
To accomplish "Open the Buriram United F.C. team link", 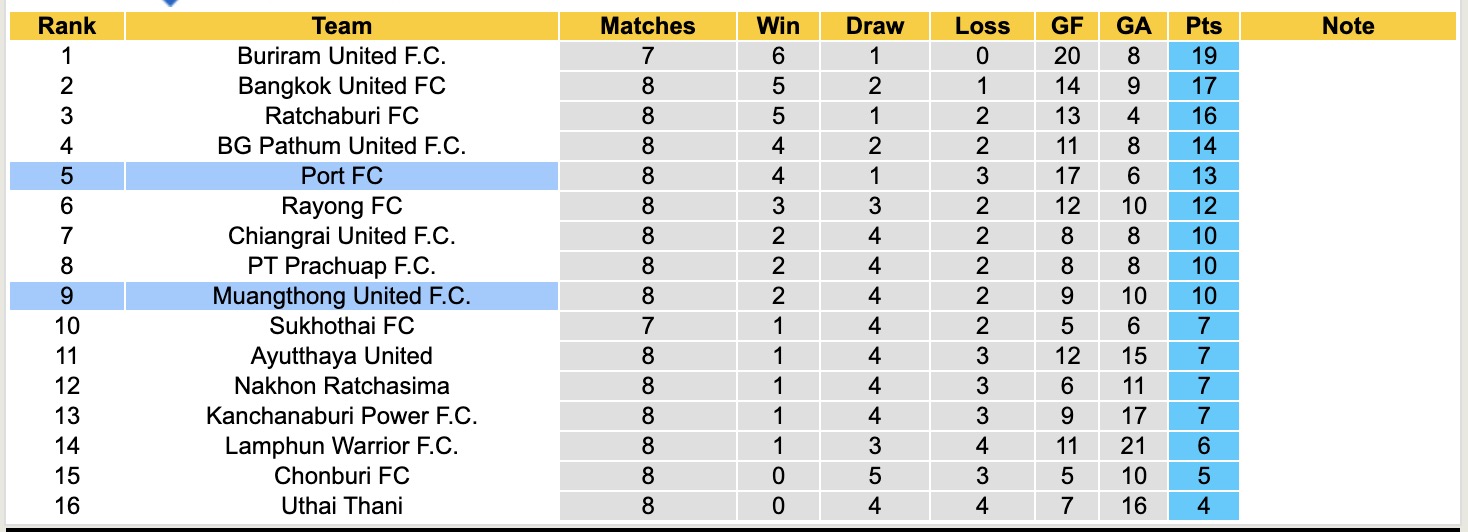I will pyautogui.click(x=342, y=56).
